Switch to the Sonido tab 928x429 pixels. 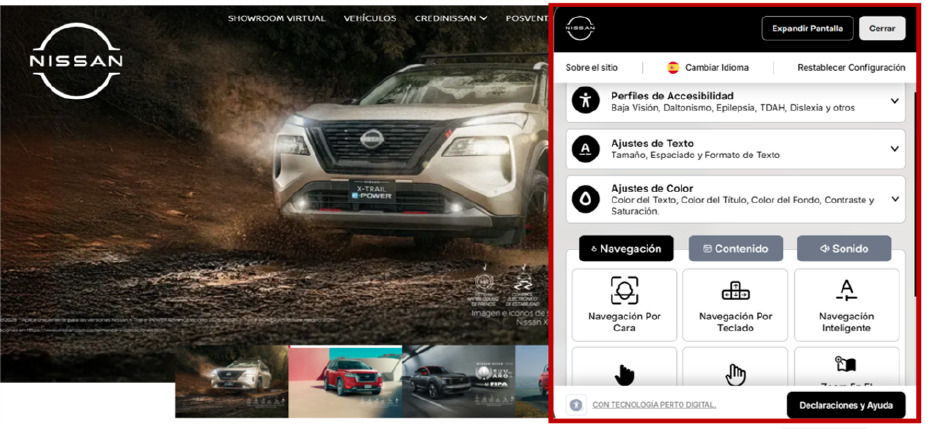[844, 249]
